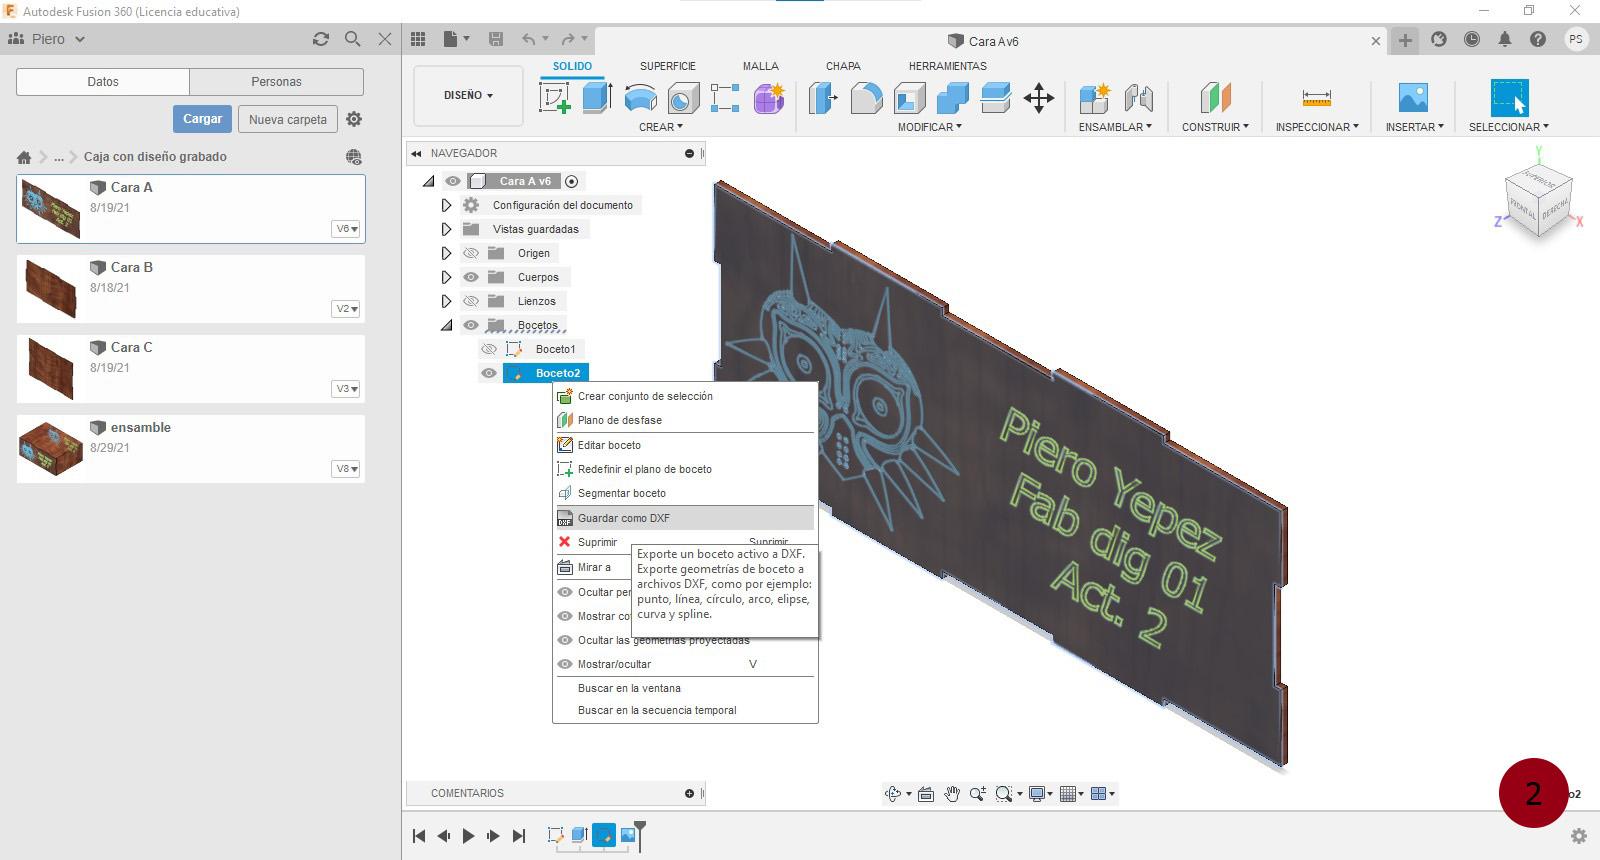Save the document with floppy icon
This screenshot has height=860, width=1600.
click(x=495, y=39)
